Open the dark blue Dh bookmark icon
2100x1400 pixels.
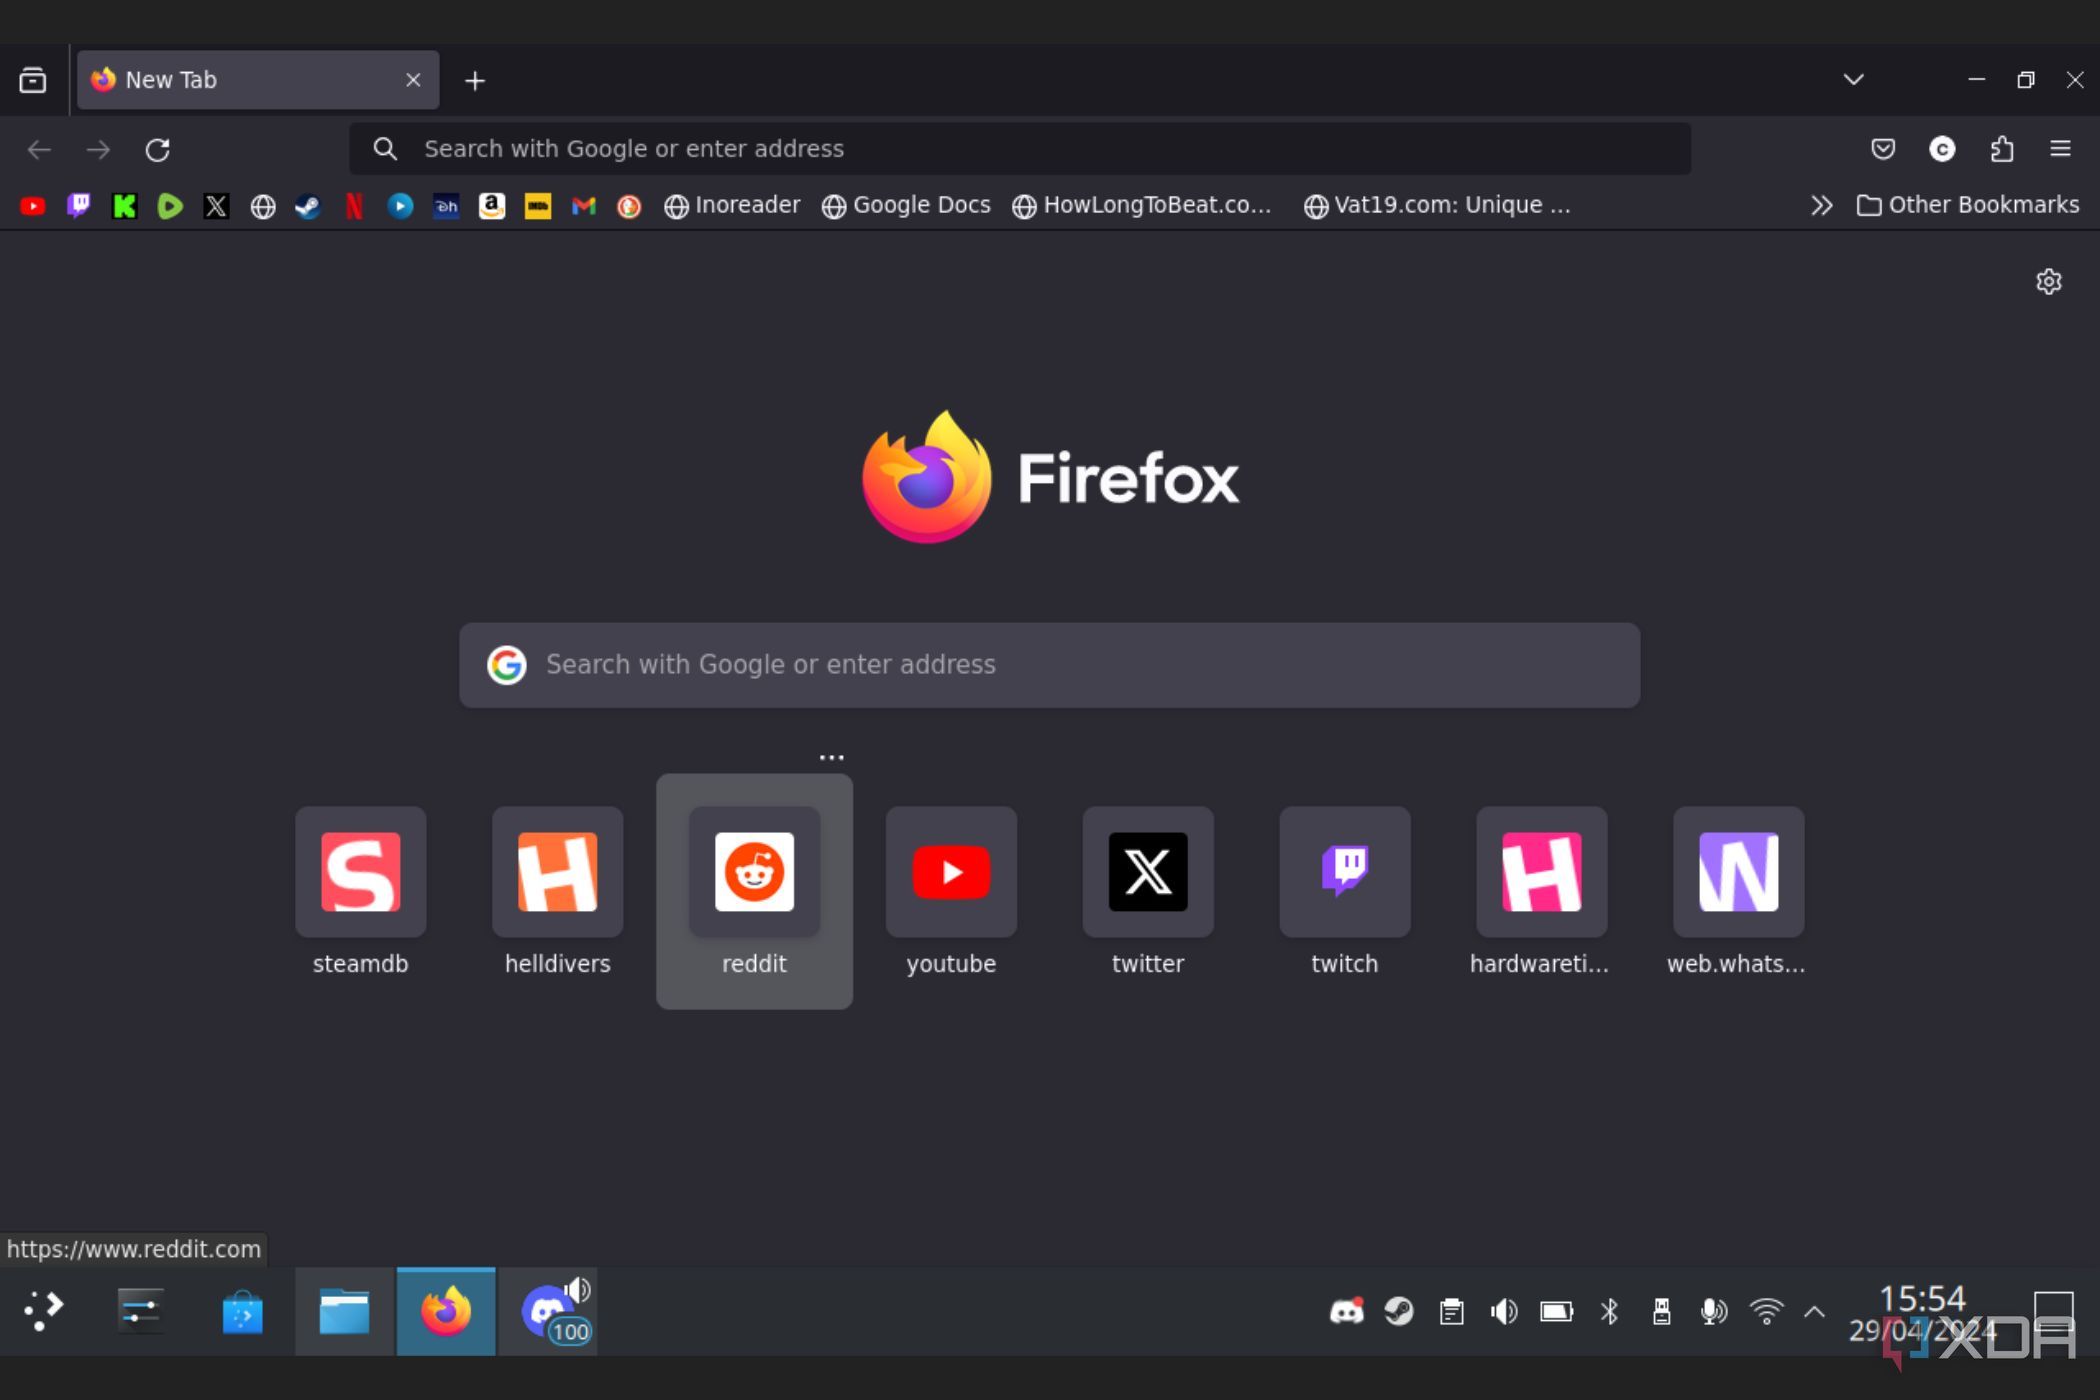(446, 206)
